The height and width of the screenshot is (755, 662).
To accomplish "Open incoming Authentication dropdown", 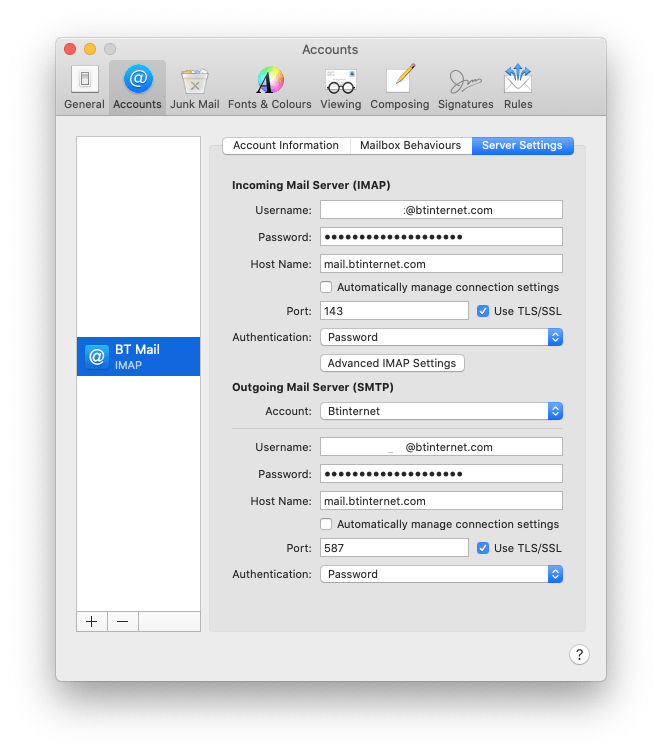I will (x=441, y=337).
